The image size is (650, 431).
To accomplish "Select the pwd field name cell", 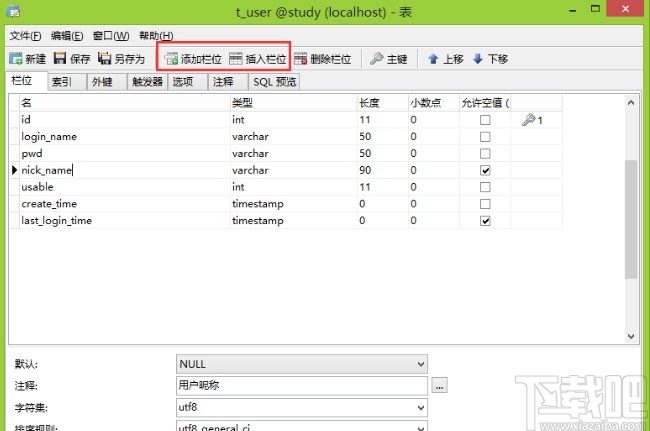I will [x=125, y=153].
